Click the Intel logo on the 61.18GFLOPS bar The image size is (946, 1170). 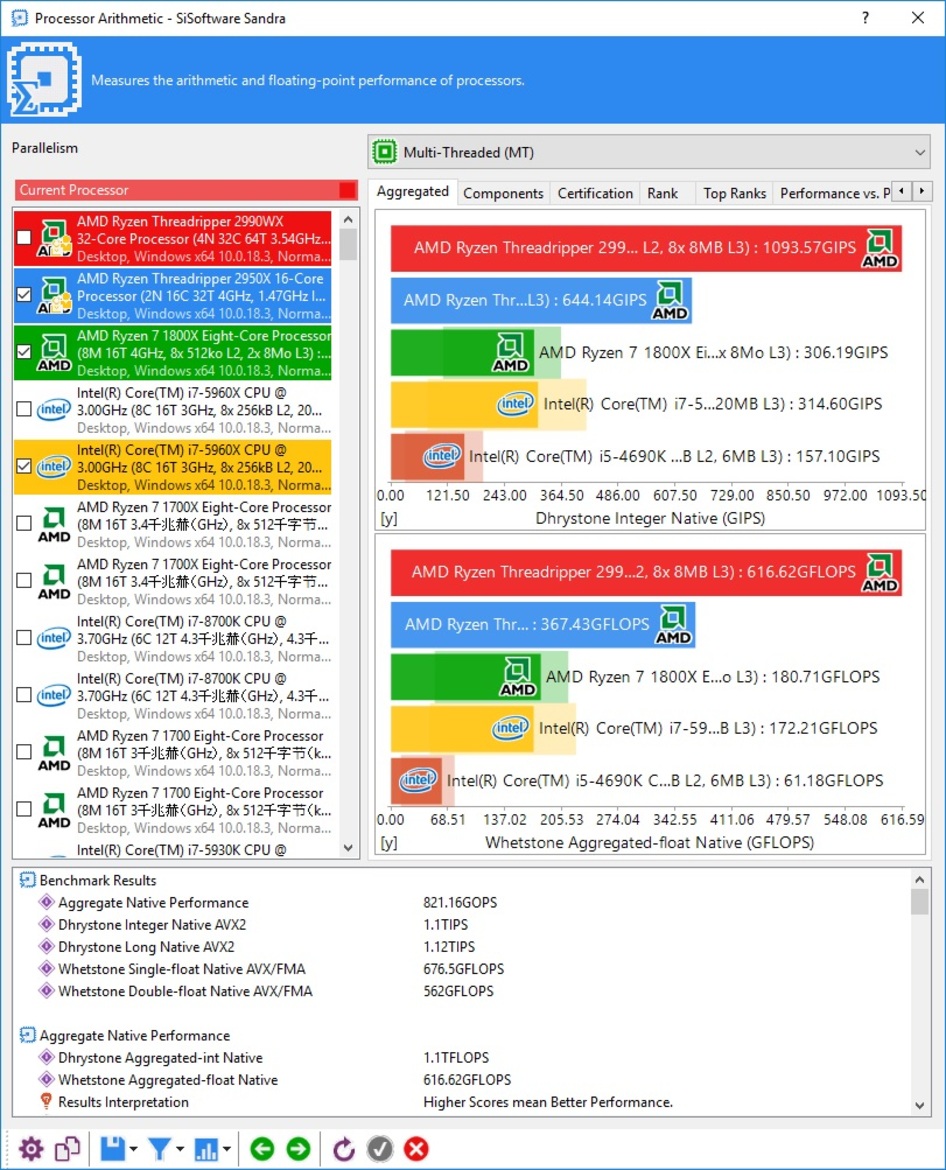coord(419,780)
